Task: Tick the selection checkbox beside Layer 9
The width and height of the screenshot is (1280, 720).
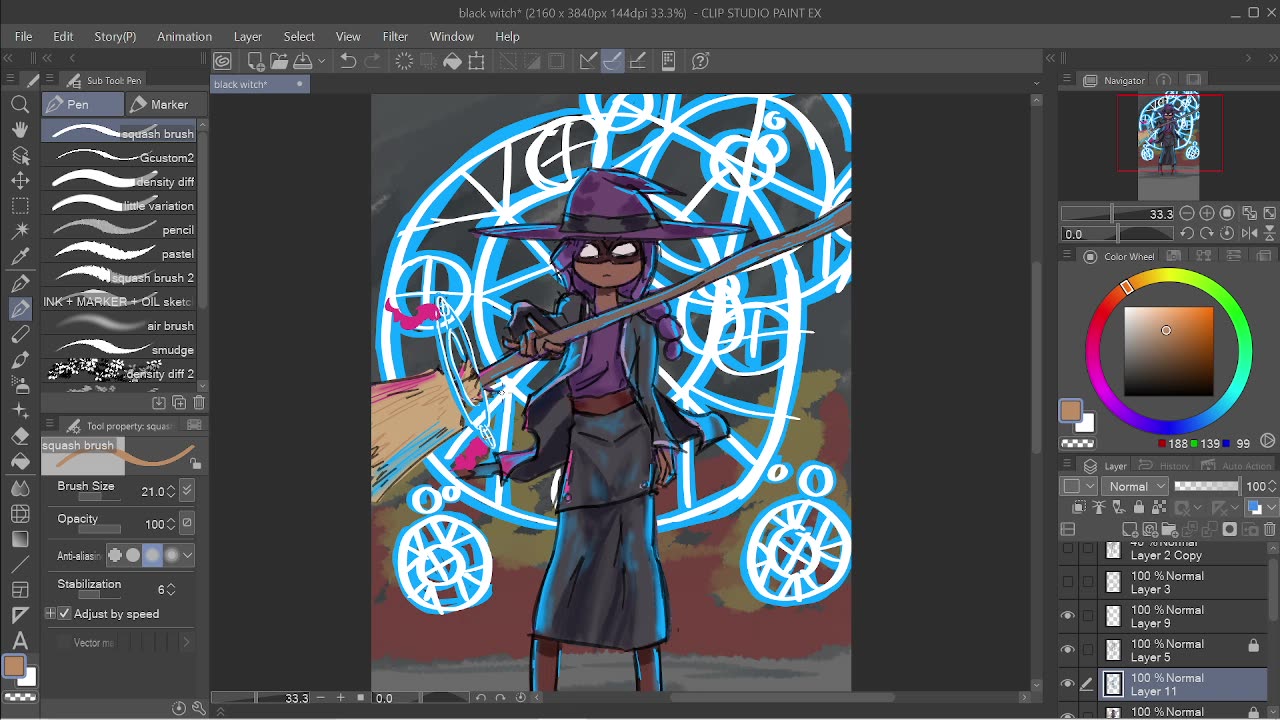Action: pos(1087,616)
